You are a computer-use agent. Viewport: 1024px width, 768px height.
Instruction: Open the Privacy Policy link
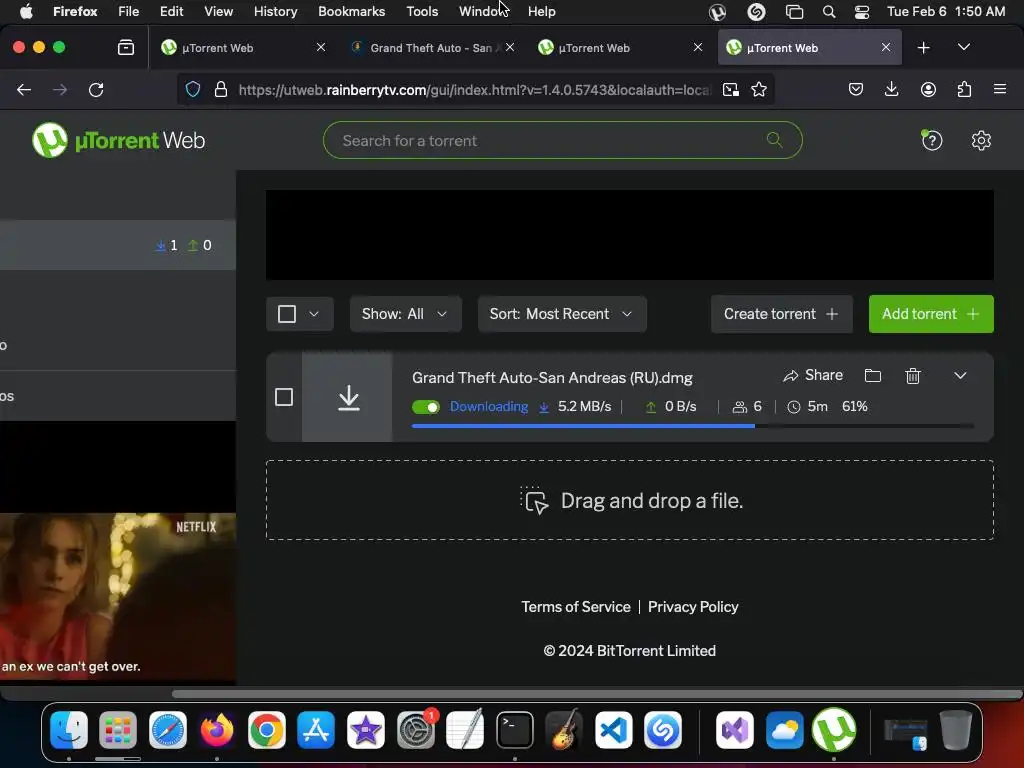[693, 607]
